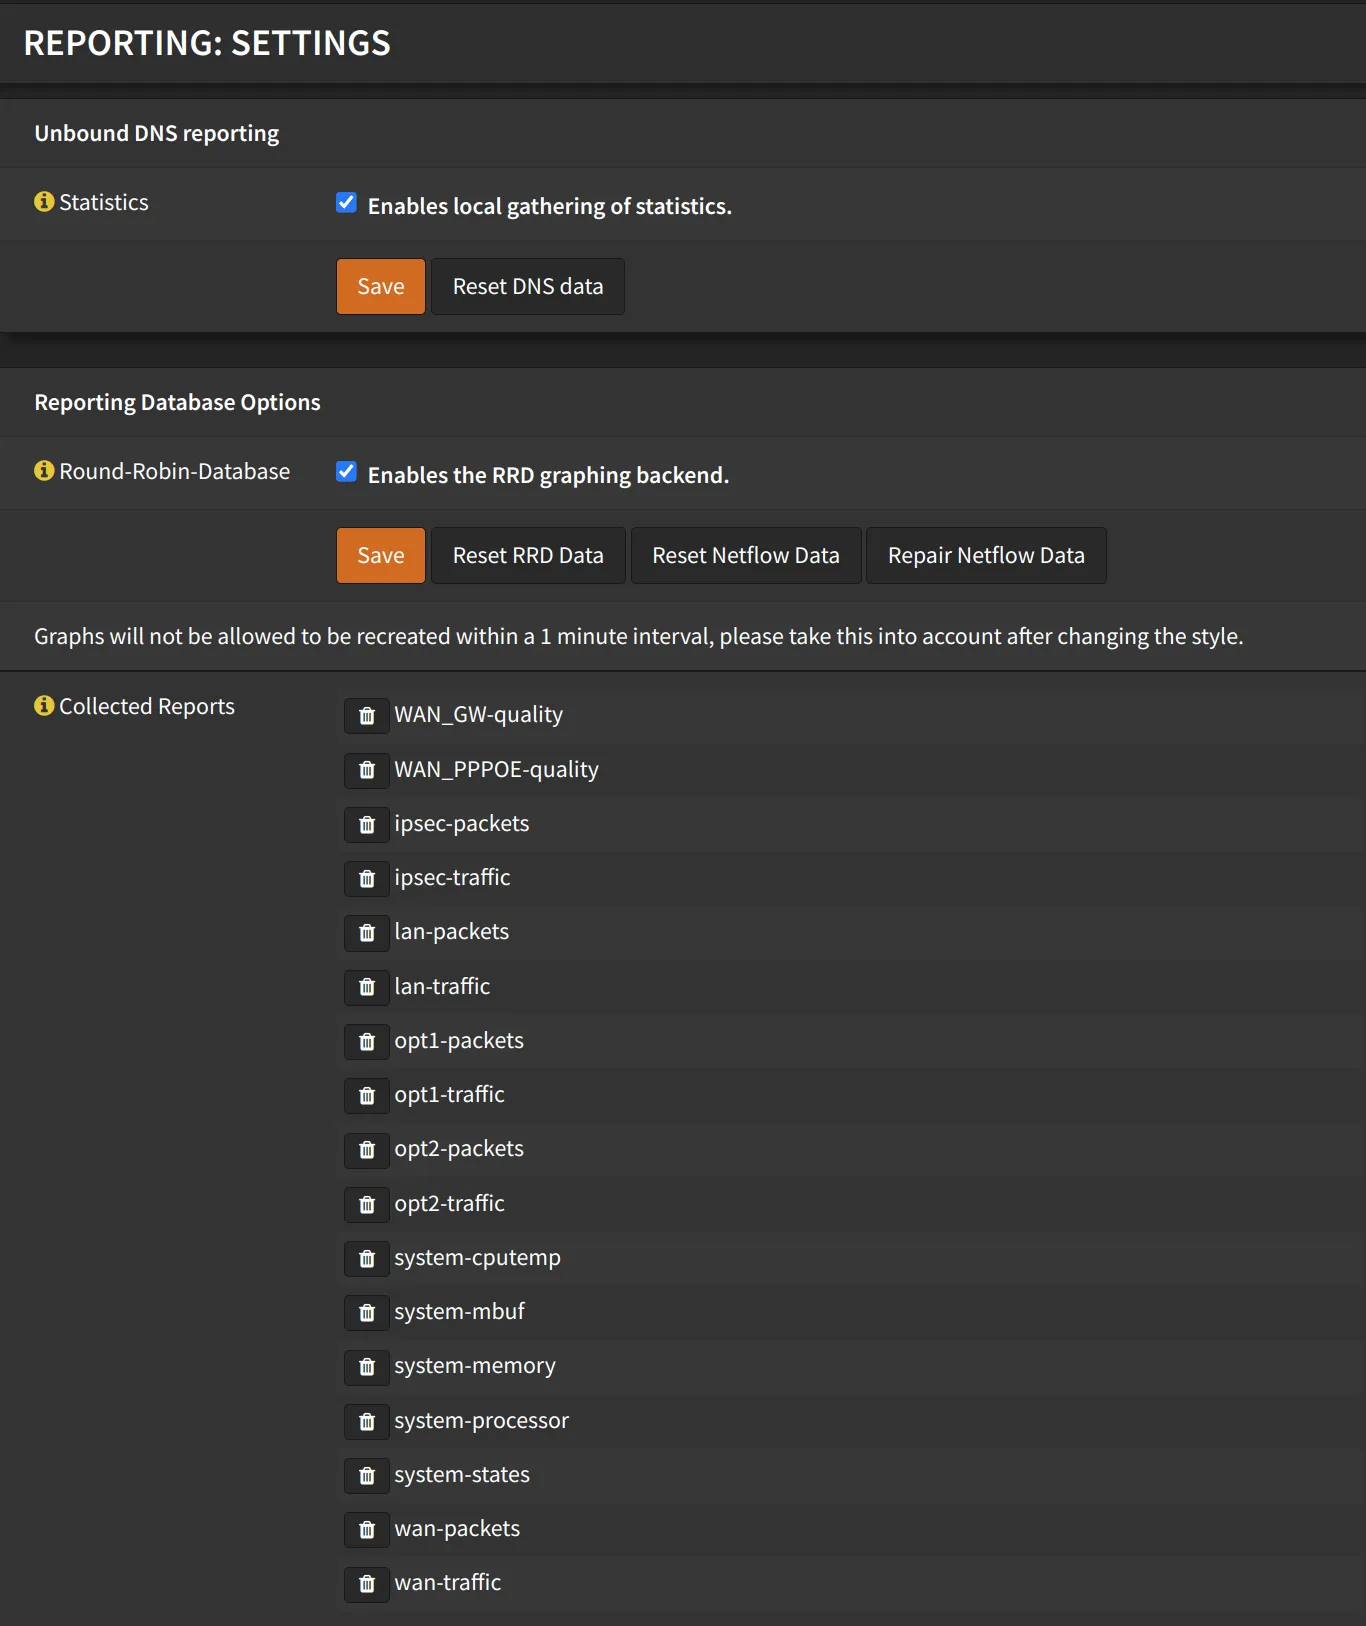Click the WAN_PPPOE-quality report name

(496, 770)
